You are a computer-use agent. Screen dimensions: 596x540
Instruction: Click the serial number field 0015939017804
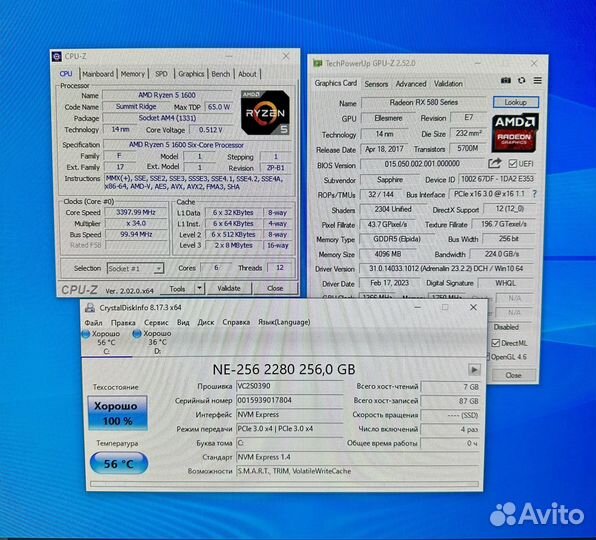tap(289, 400)
